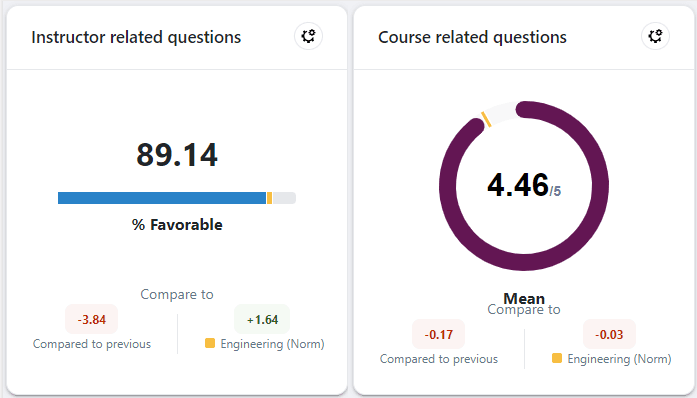Click the orange norm marker on favorable bar
Viewport: 697px width, 398px height.
pos(269,198)
